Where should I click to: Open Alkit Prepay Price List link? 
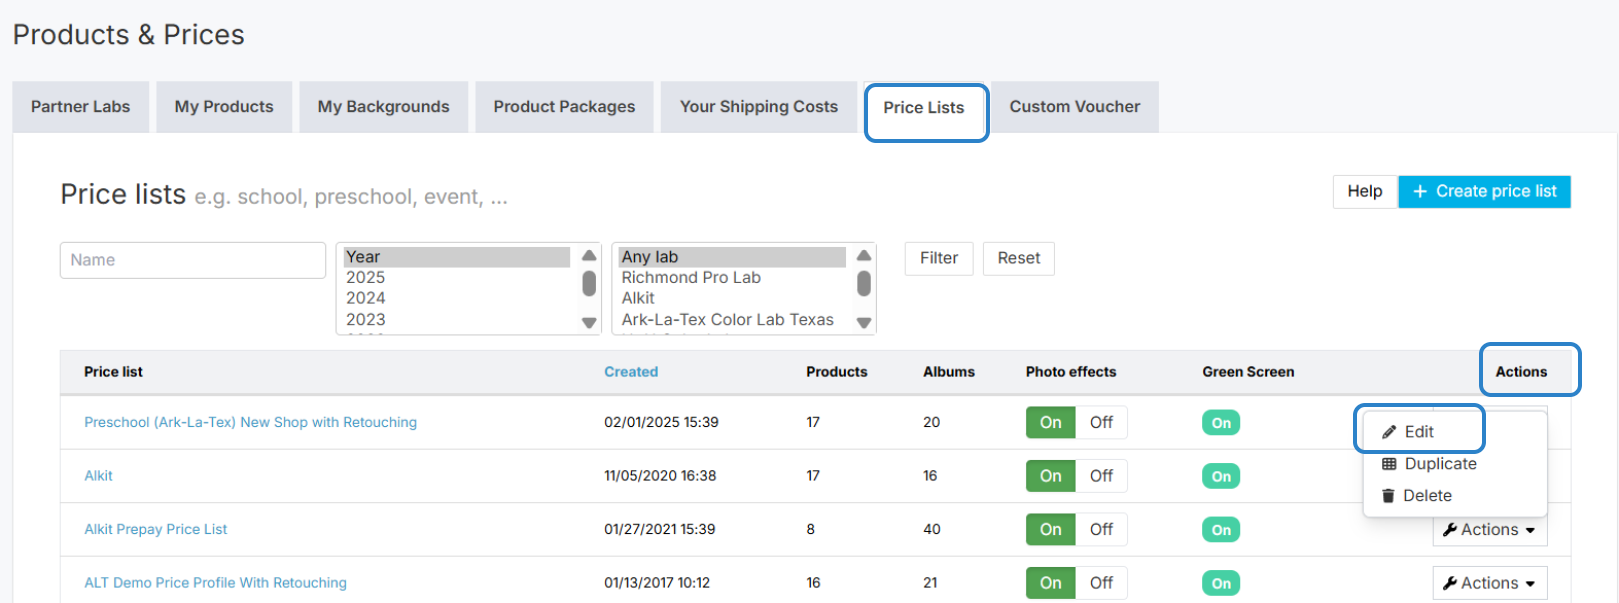pyautogui.click(x=155, y=530)
